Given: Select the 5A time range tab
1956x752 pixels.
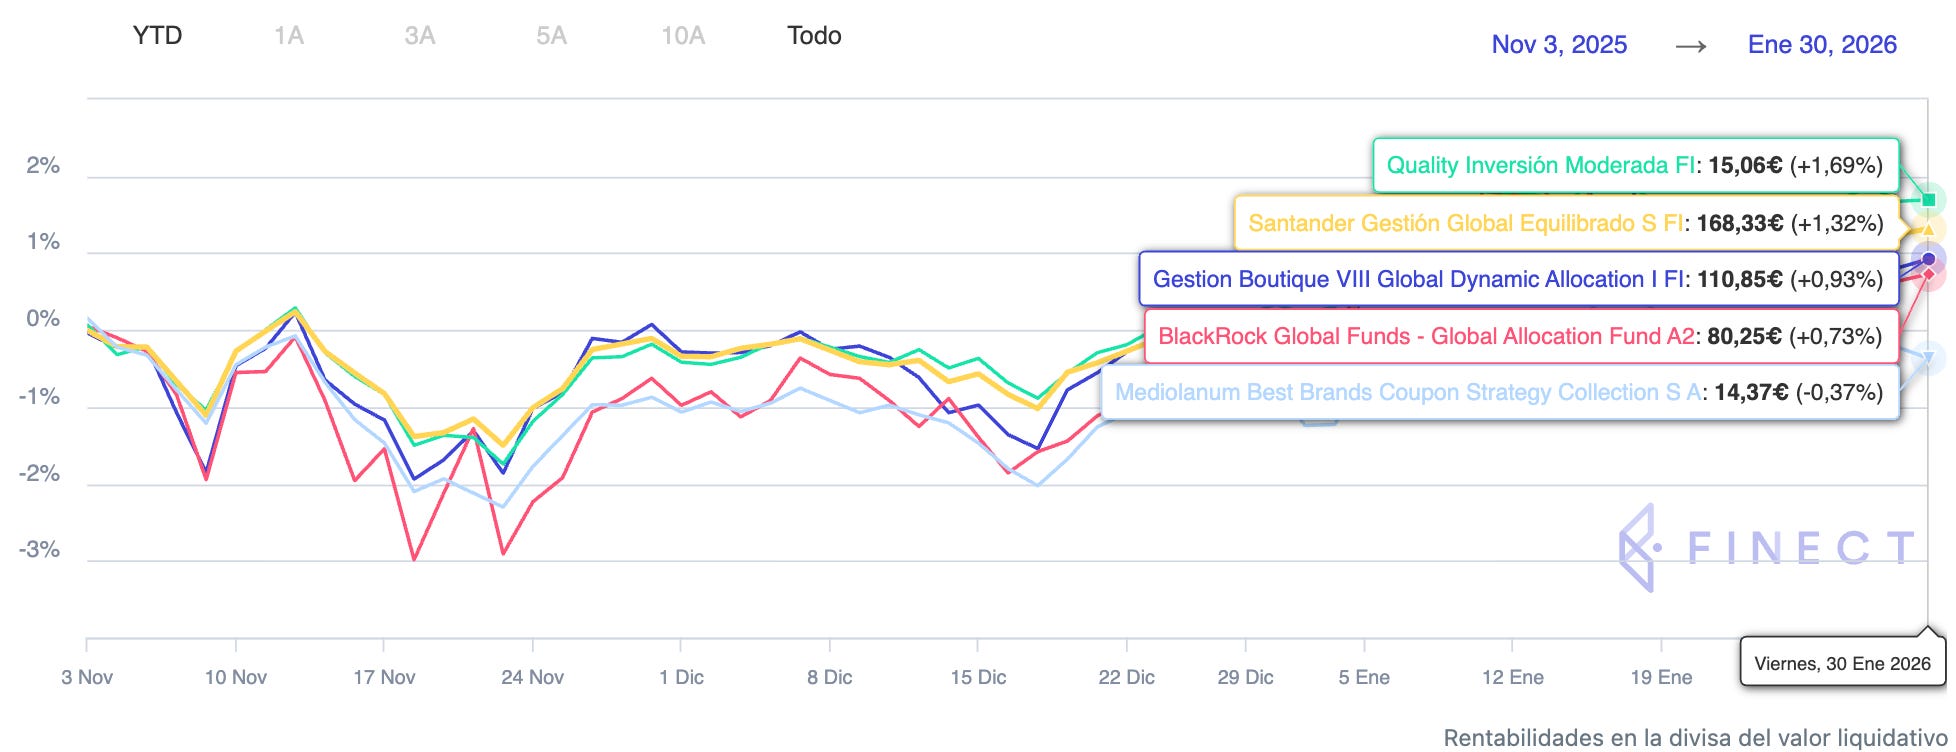Looking at the screenshot, I should click(551, 36).
